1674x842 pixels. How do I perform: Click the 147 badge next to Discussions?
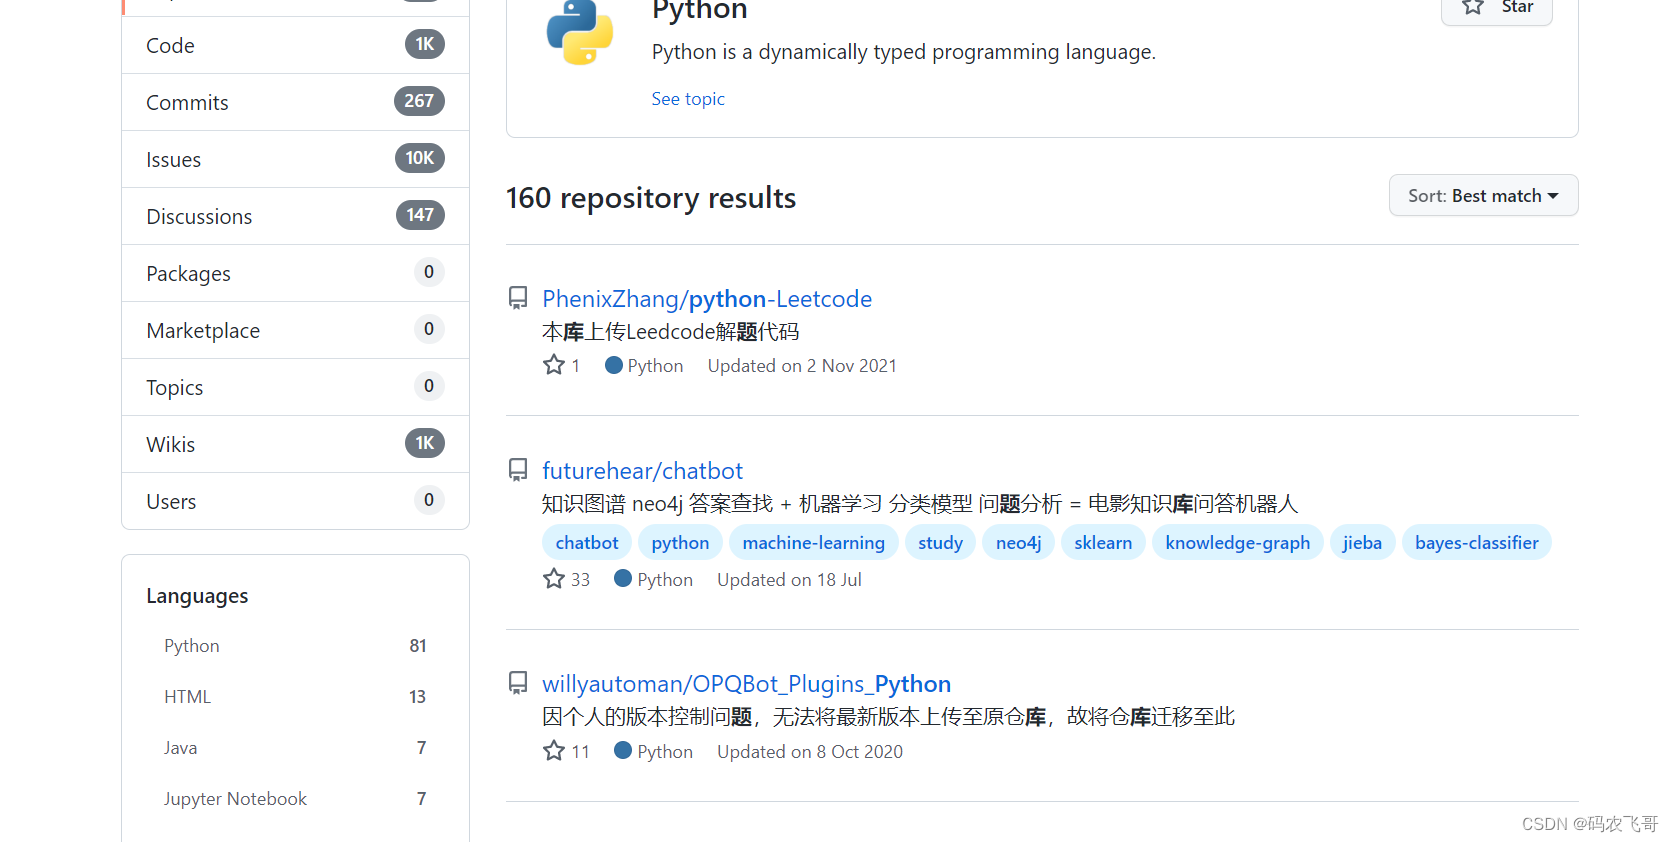tap(420, 215)
